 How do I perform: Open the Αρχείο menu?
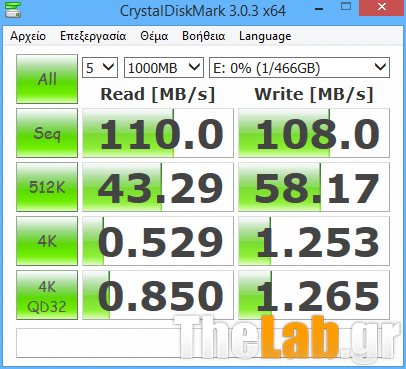(x=28, y=36)
